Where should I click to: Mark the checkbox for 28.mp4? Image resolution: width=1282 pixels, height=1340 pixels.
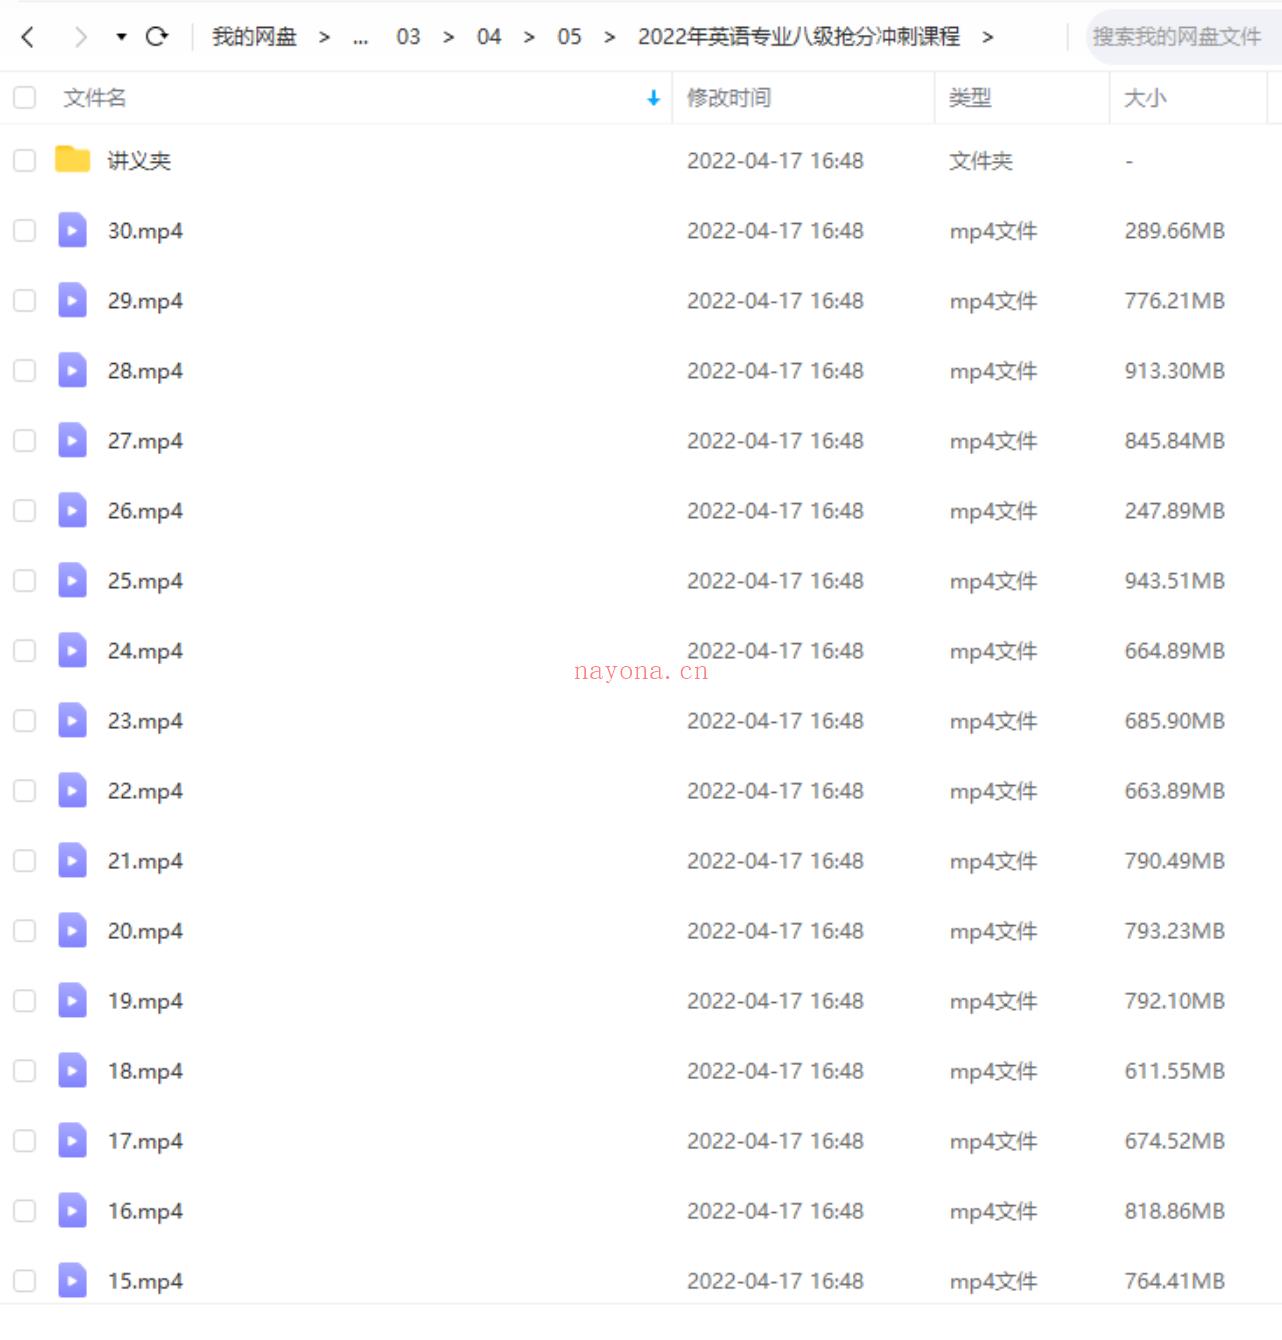(x=25, y=370)
